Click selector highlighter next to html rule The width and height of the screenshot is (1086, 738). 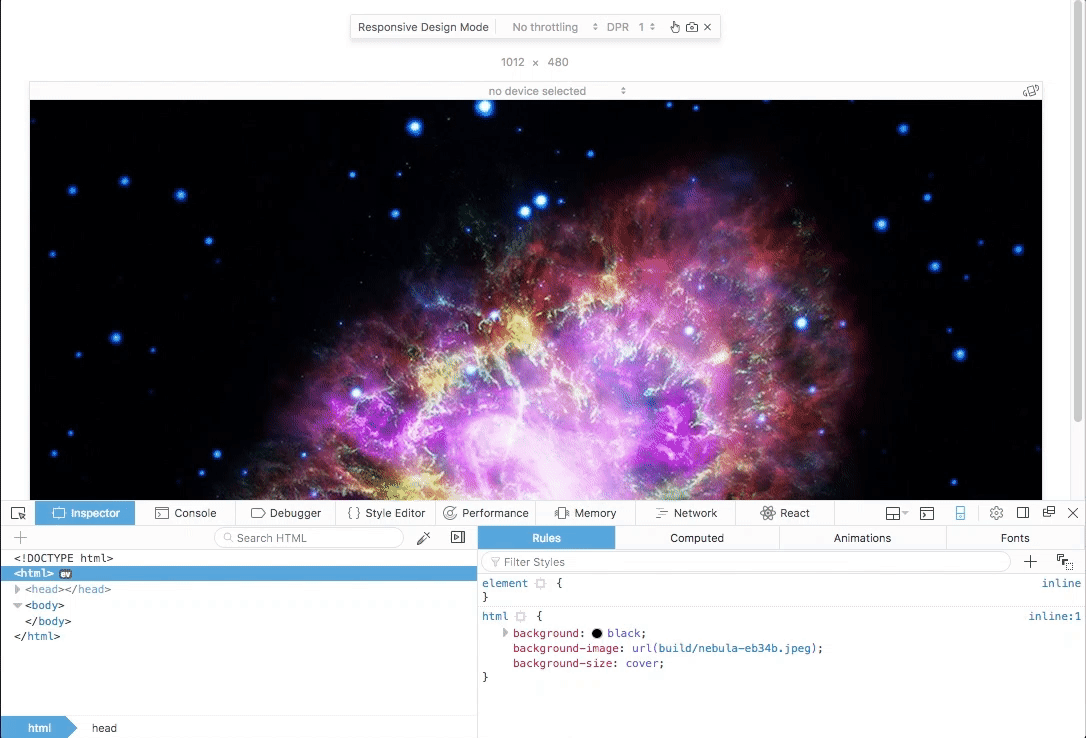[x=521, y=616]
